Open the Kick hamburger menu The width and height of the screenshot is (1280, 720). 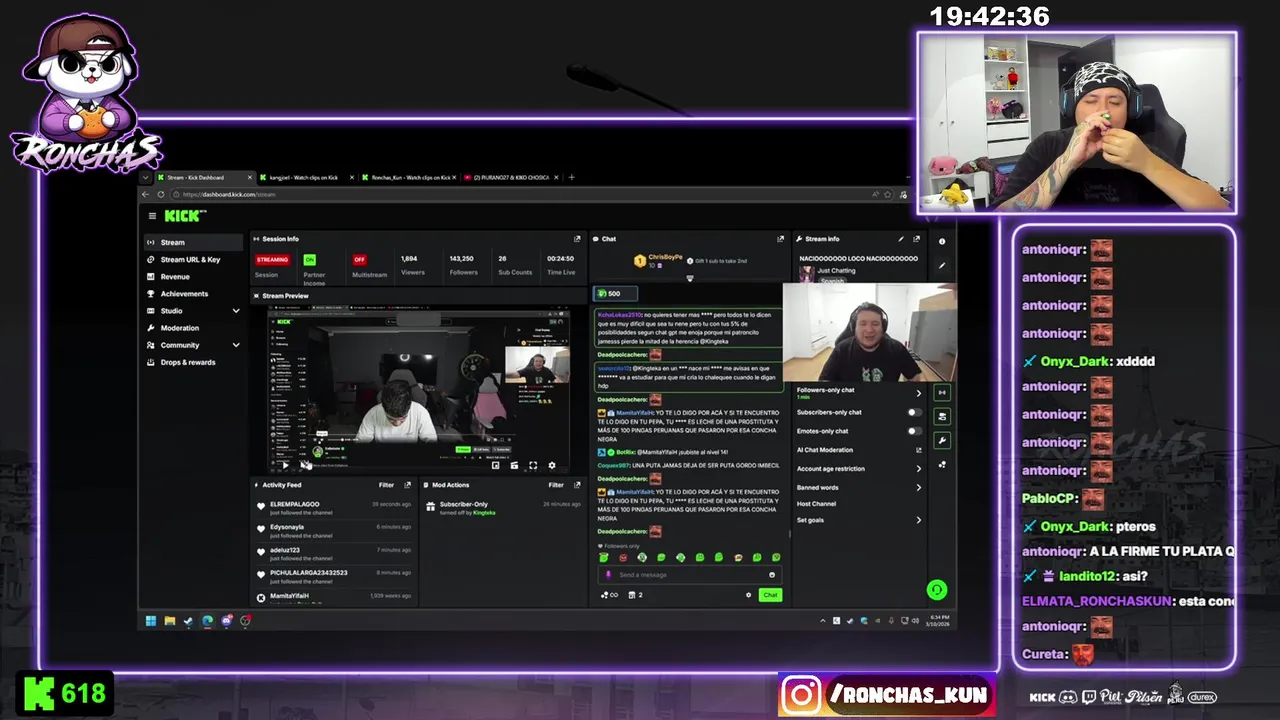152,216
